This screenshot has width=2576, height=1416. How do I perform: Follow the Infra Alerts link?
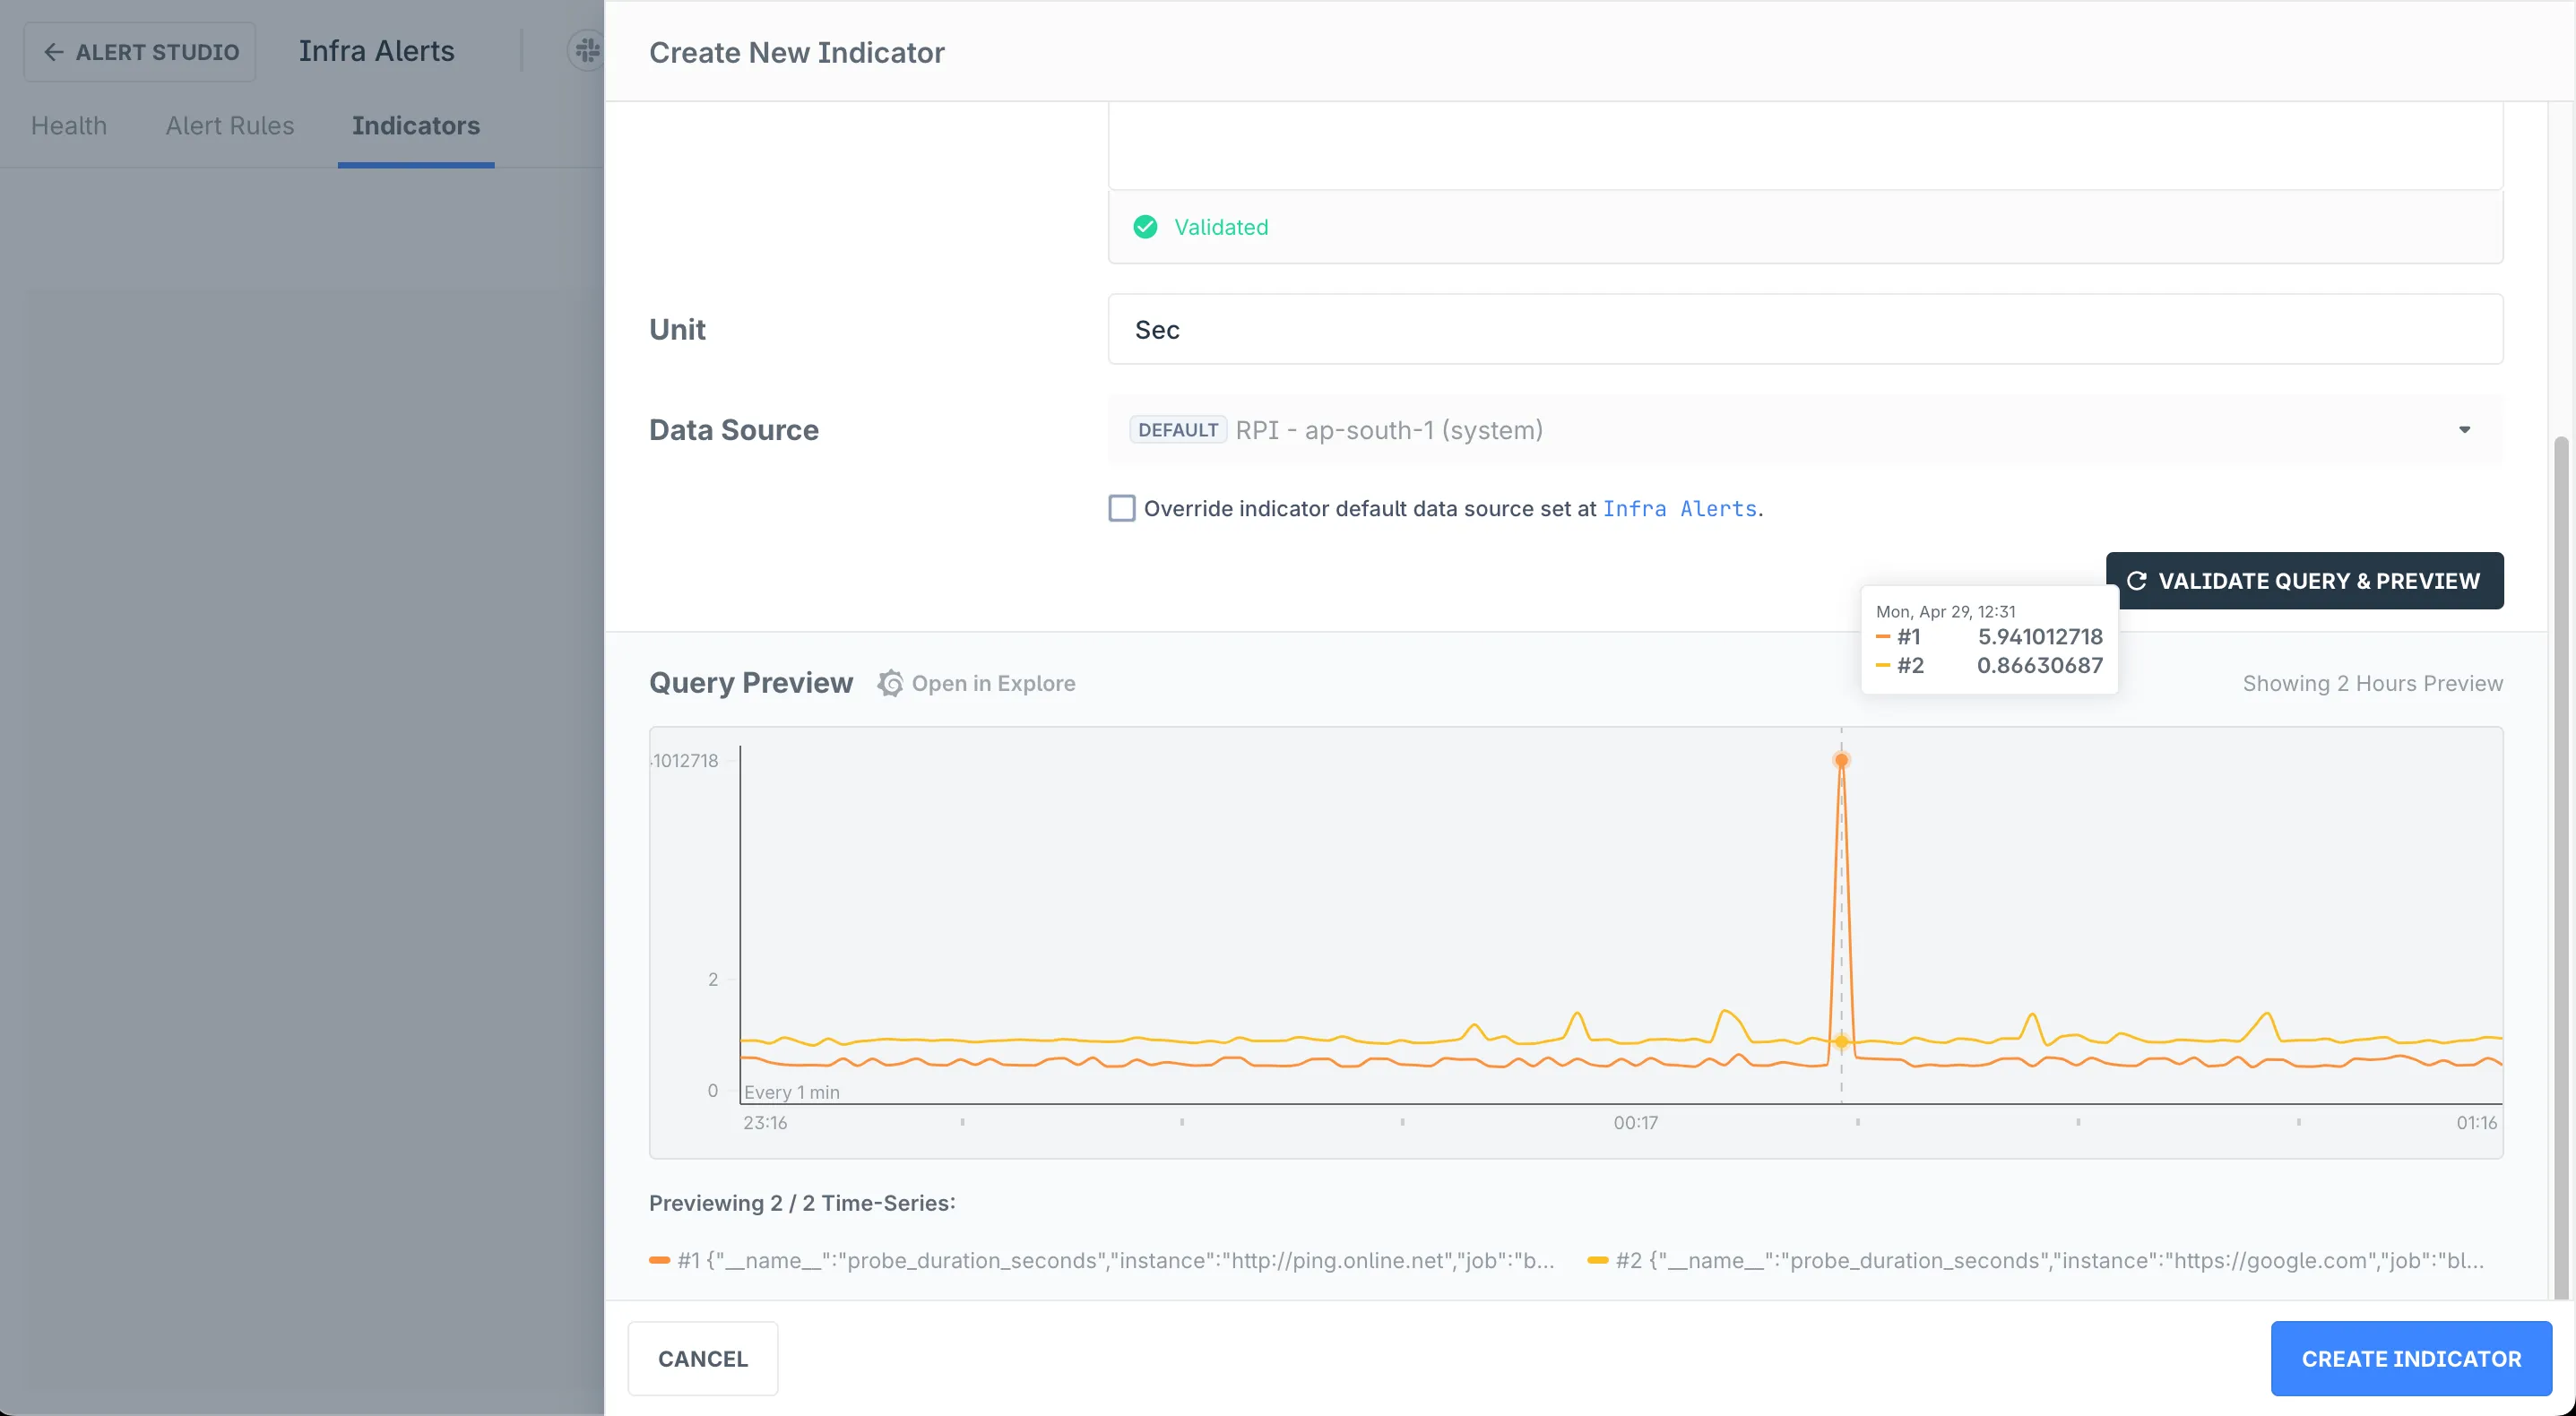1679,508
